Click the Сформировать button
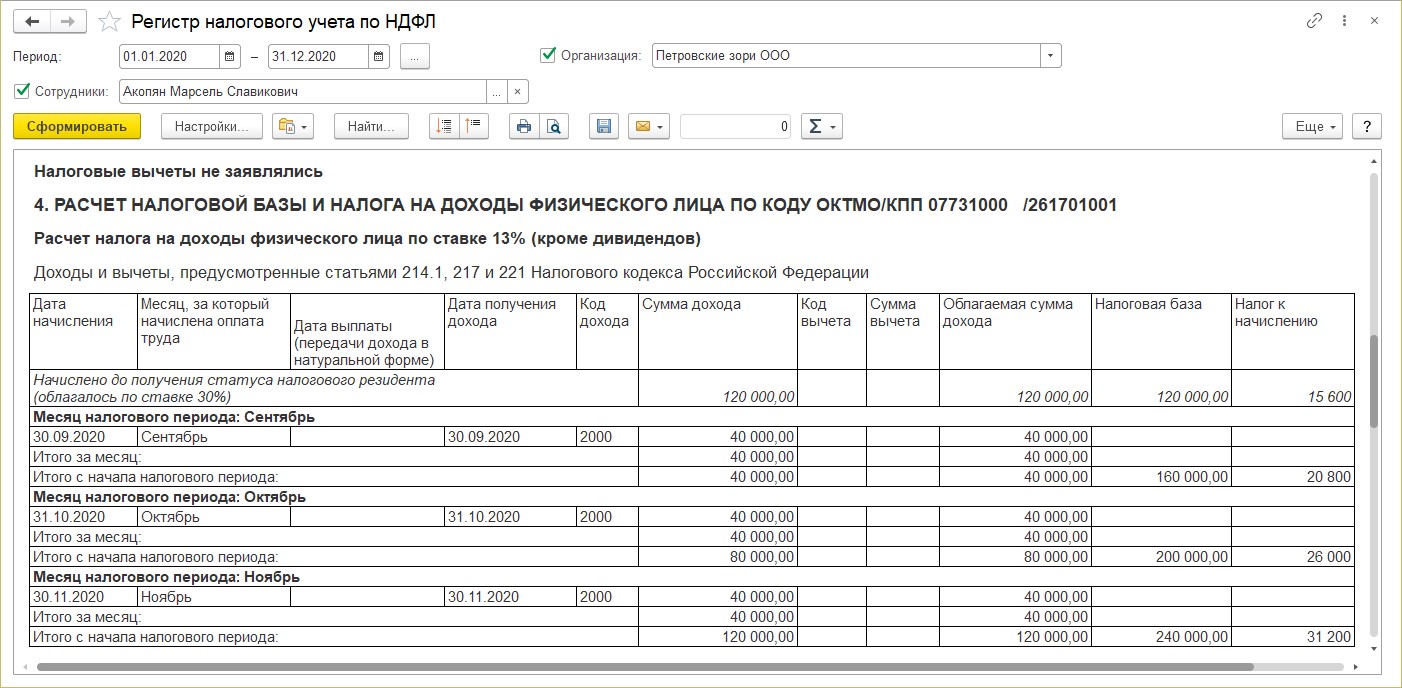 click(x=77, y=126)
